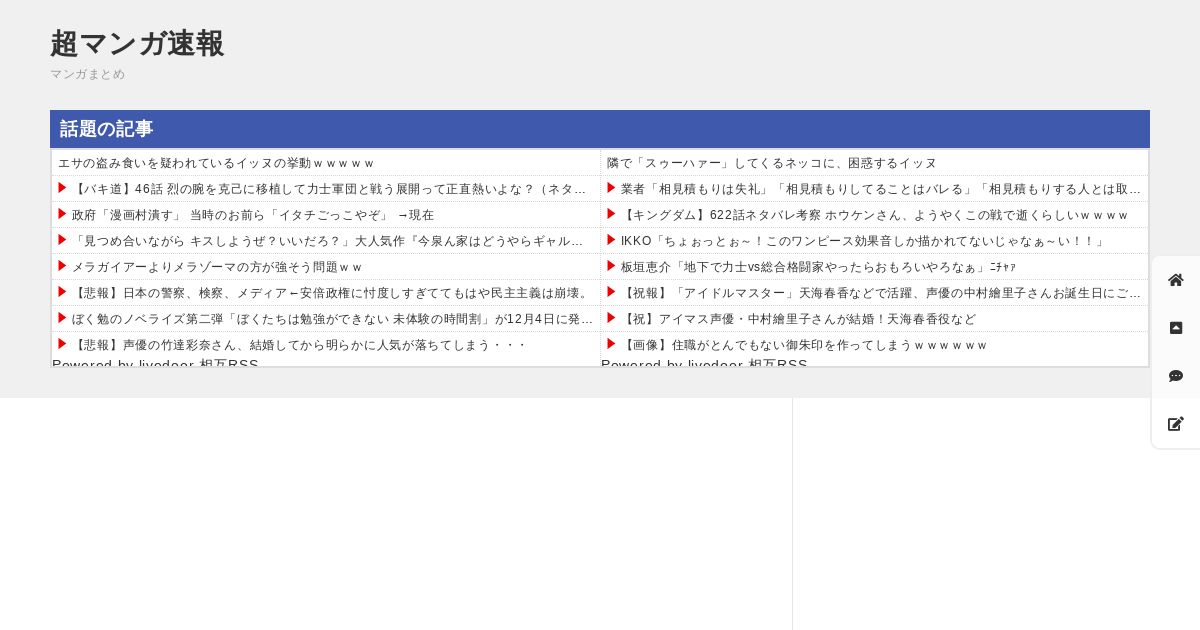Click the 話題の記事 header bar

(600, 129)
